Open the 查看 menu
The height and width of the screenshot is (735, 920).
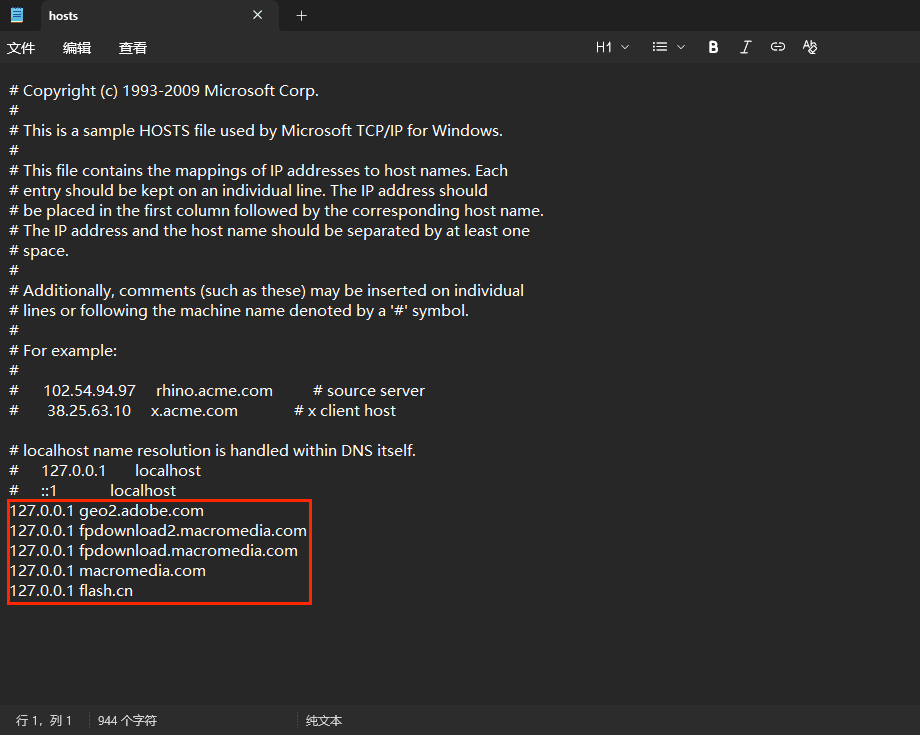point(133,48)
